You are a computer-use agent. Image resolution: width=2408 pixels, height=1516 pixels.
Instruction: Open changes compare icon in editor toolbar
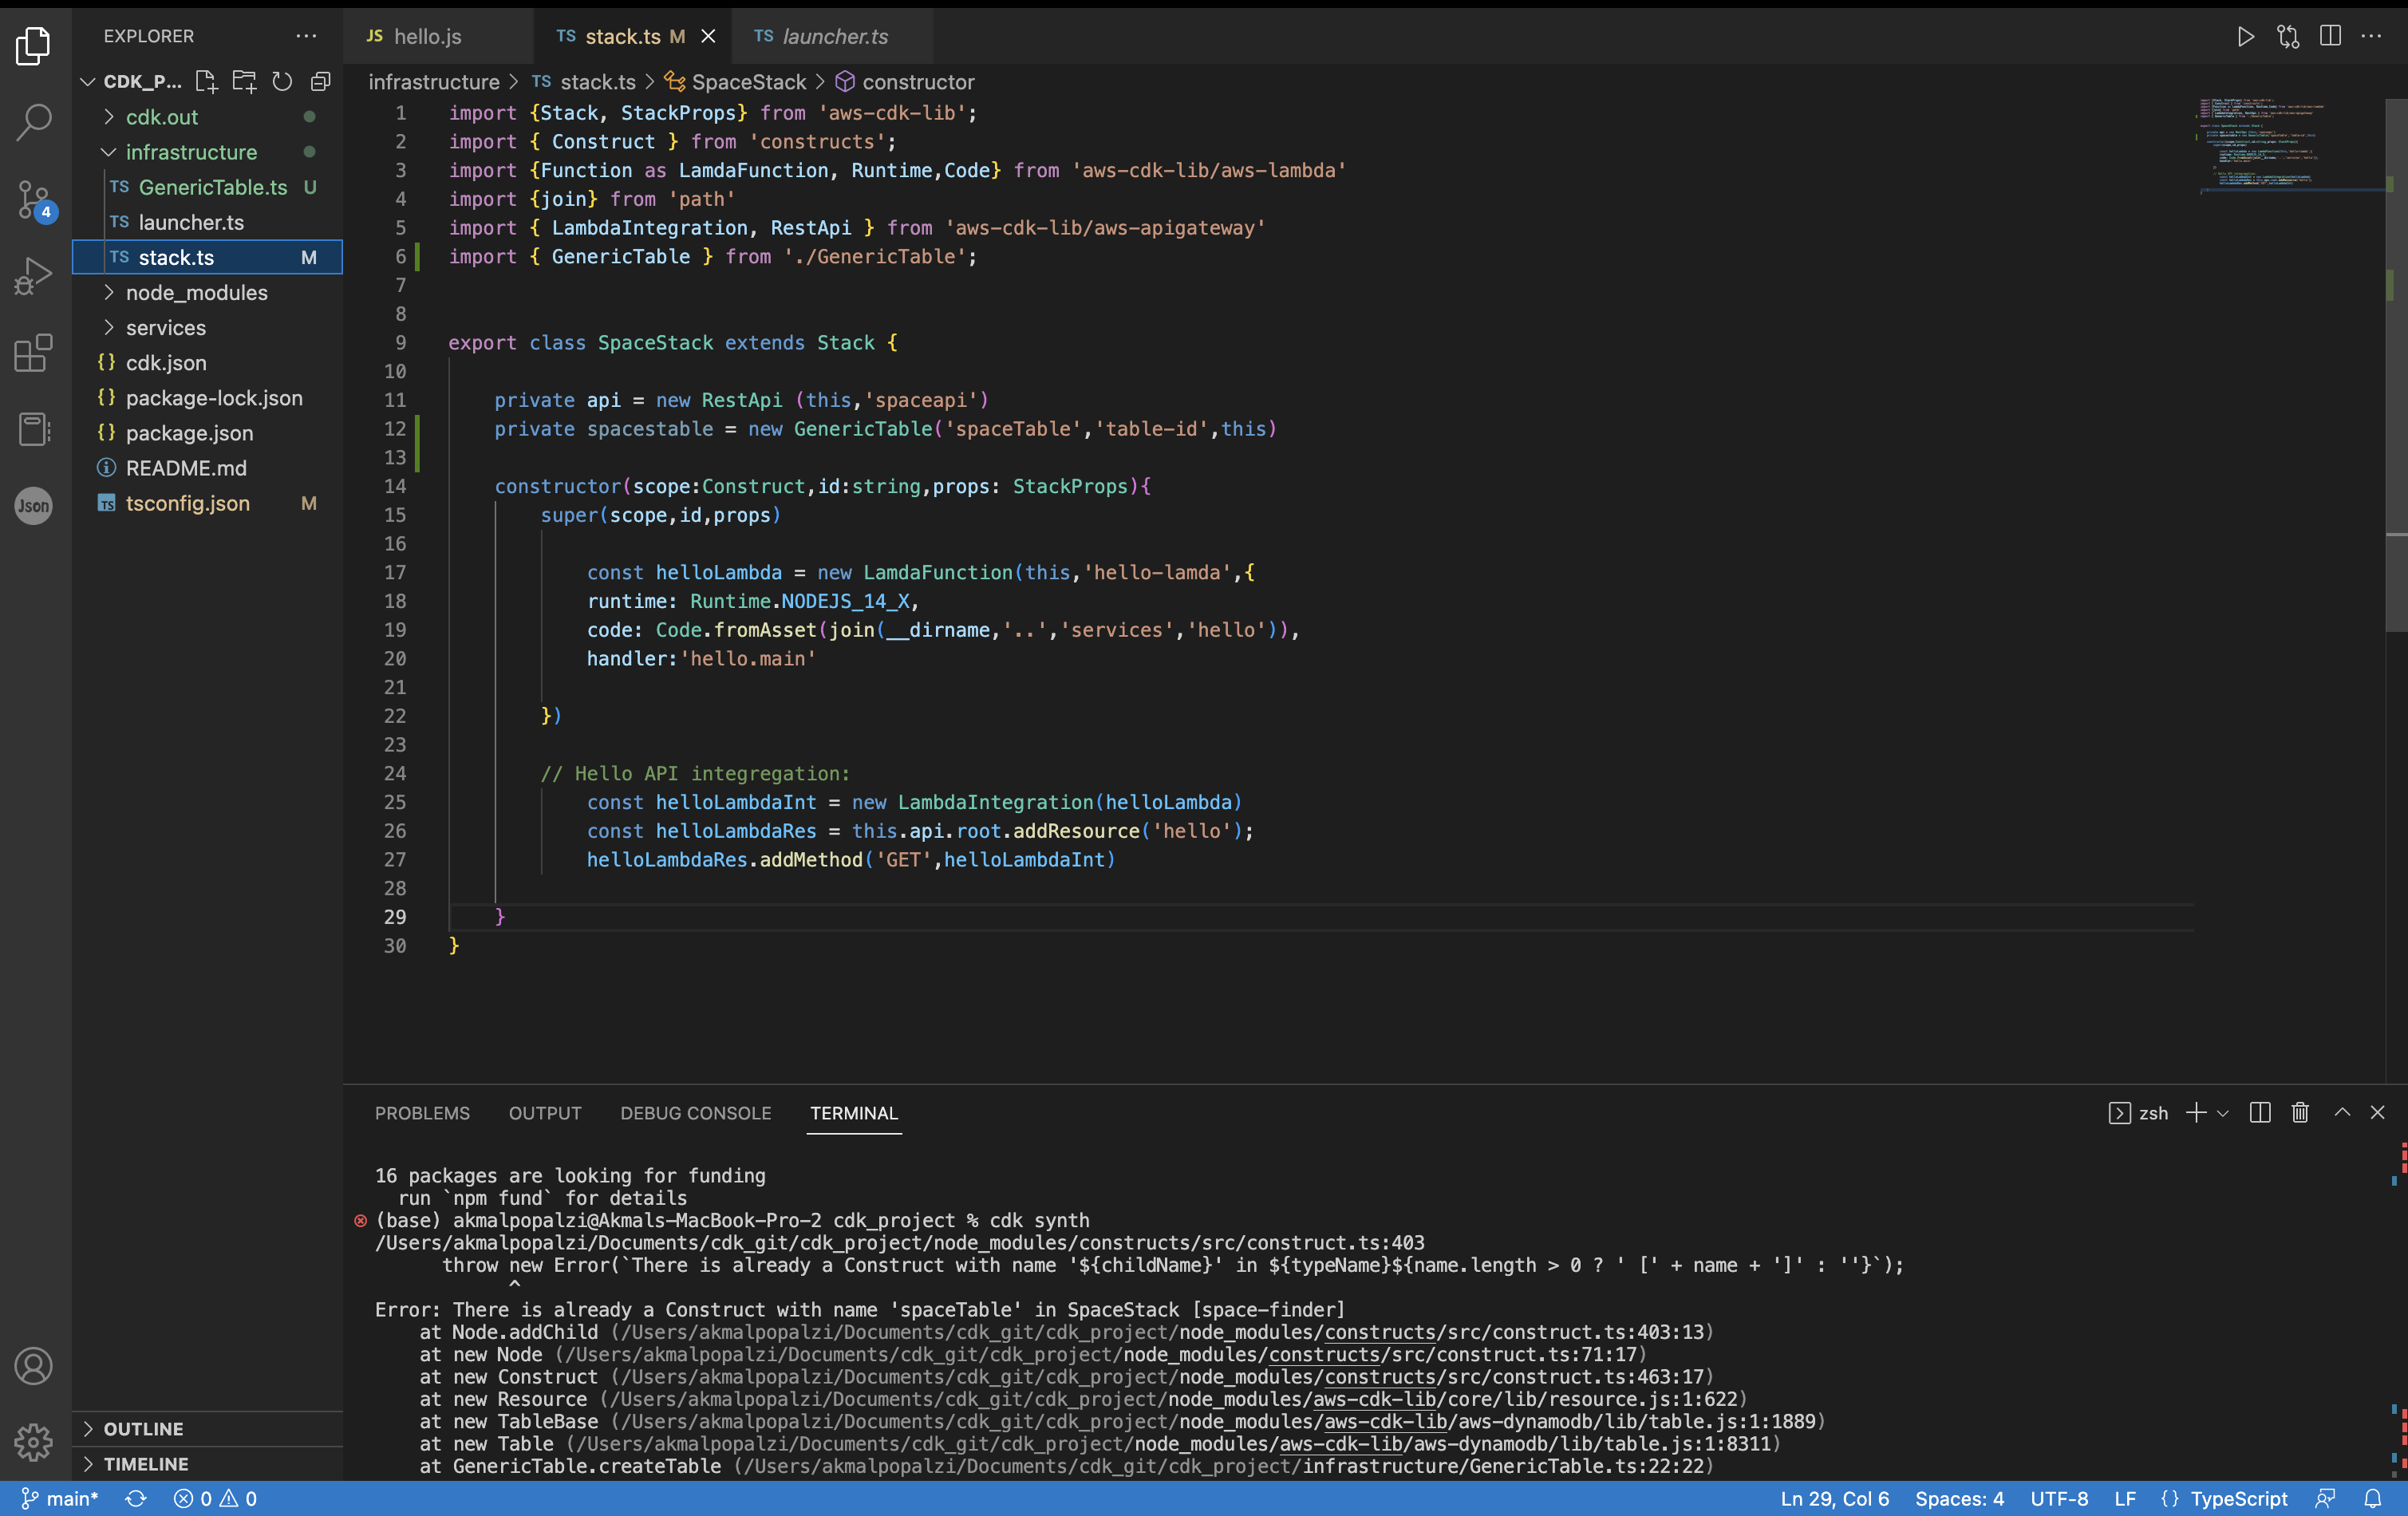click(2288, 37)
